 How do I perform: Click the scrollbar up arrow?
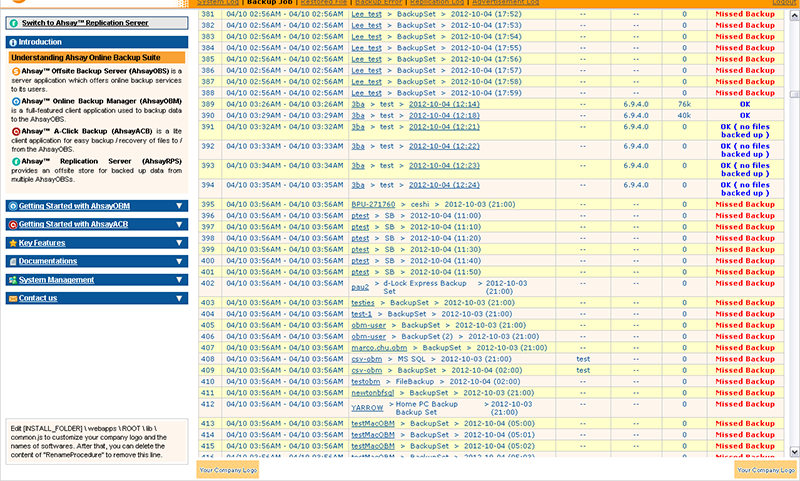[x=794, y=16]
